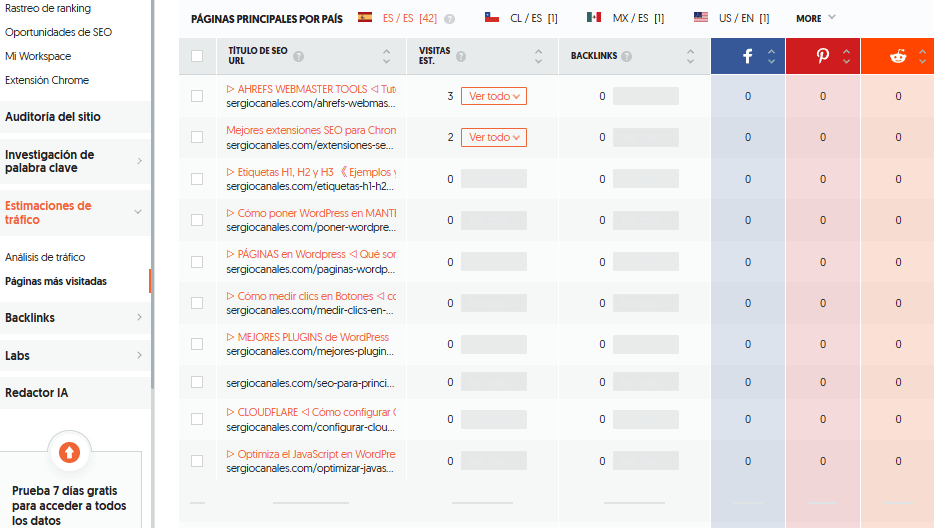The image size is (934, 528).
Task: Open PÁGINAS en Wordpress title link
Action: pyautogui.click(x=311, y=254)
